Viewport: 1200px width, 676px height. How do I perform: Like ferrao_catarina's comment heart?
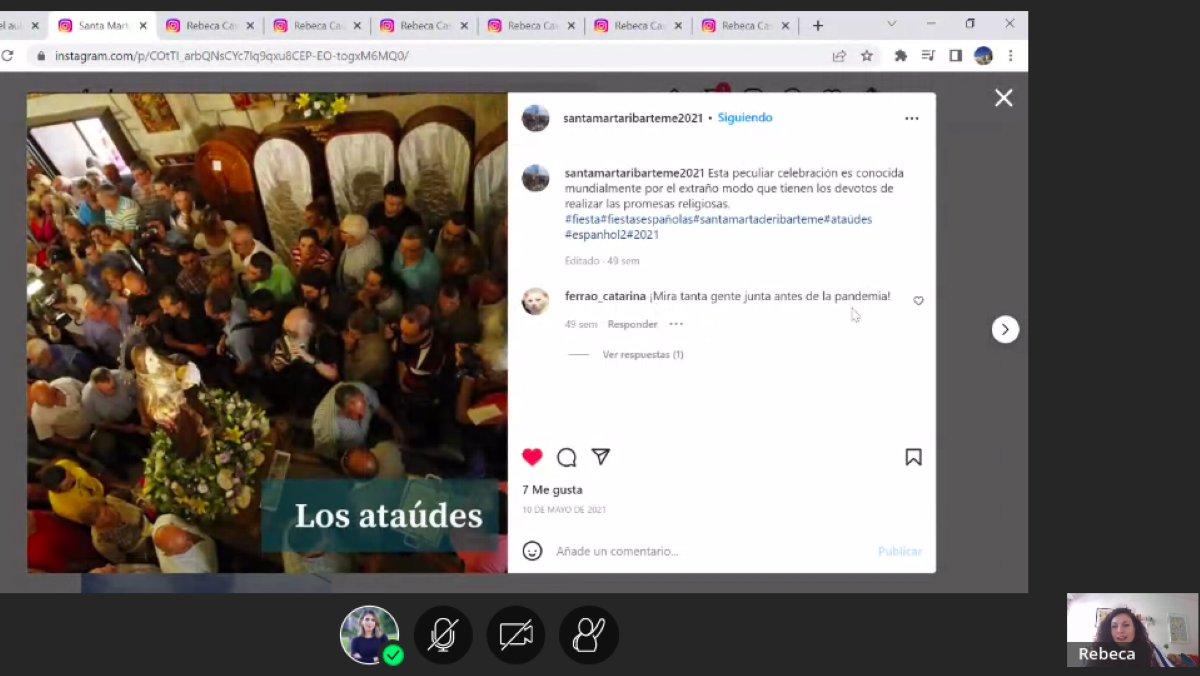(x=918, y=301)
